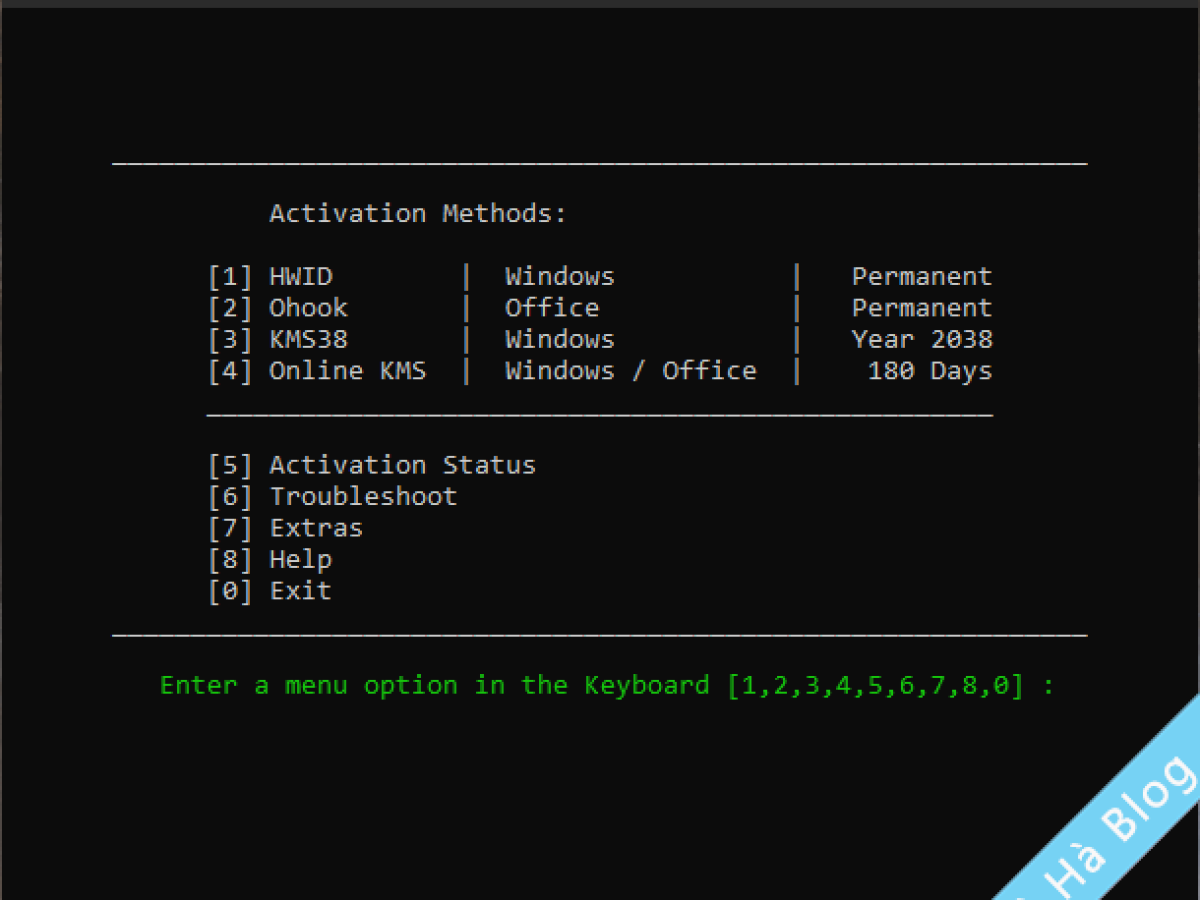Click the green "Enter a menu option" prompt
This screenshot has width=1200, height=900.
coord(606,686)
